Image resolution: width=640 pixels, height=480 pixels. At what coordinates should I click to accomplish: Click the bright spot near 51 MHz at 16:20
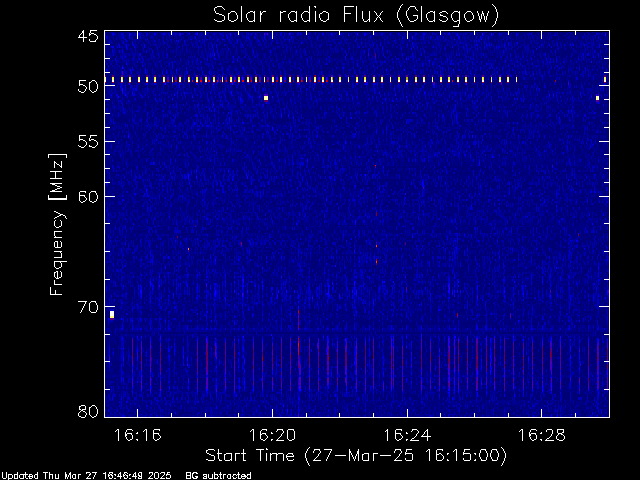[x=266, y=98]
